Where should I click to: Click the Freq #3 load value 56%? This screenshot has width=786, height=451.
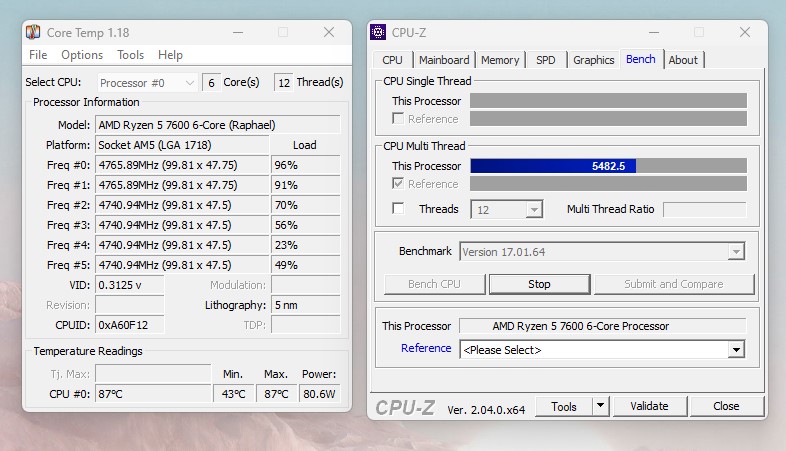pyautogui.click(x=306, y=225)
